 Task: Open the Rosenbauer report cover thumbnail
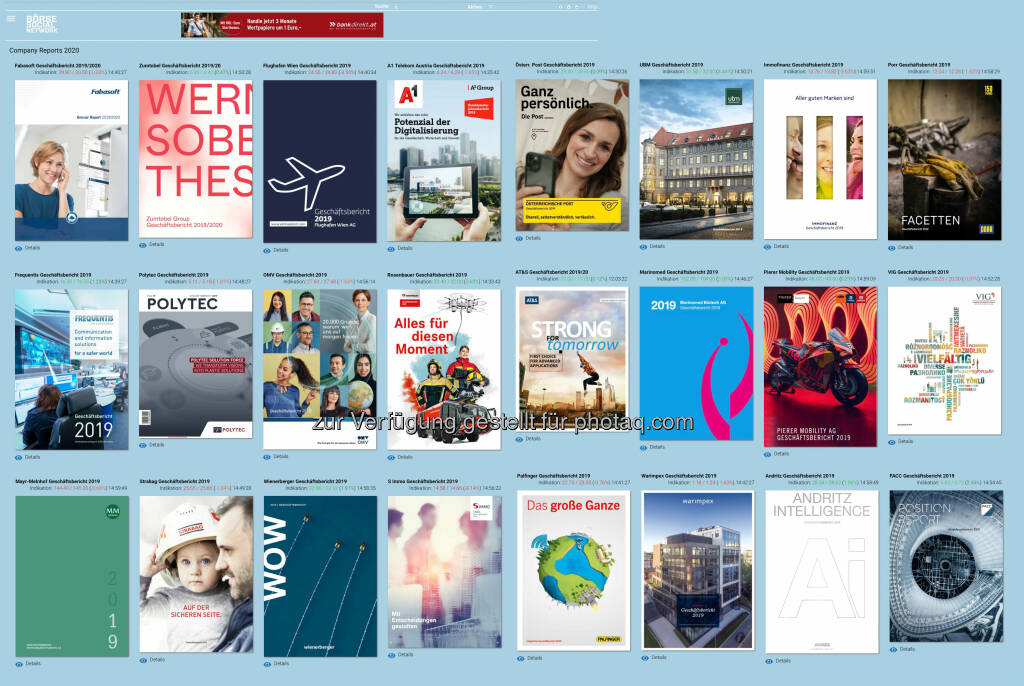point(444,369)
